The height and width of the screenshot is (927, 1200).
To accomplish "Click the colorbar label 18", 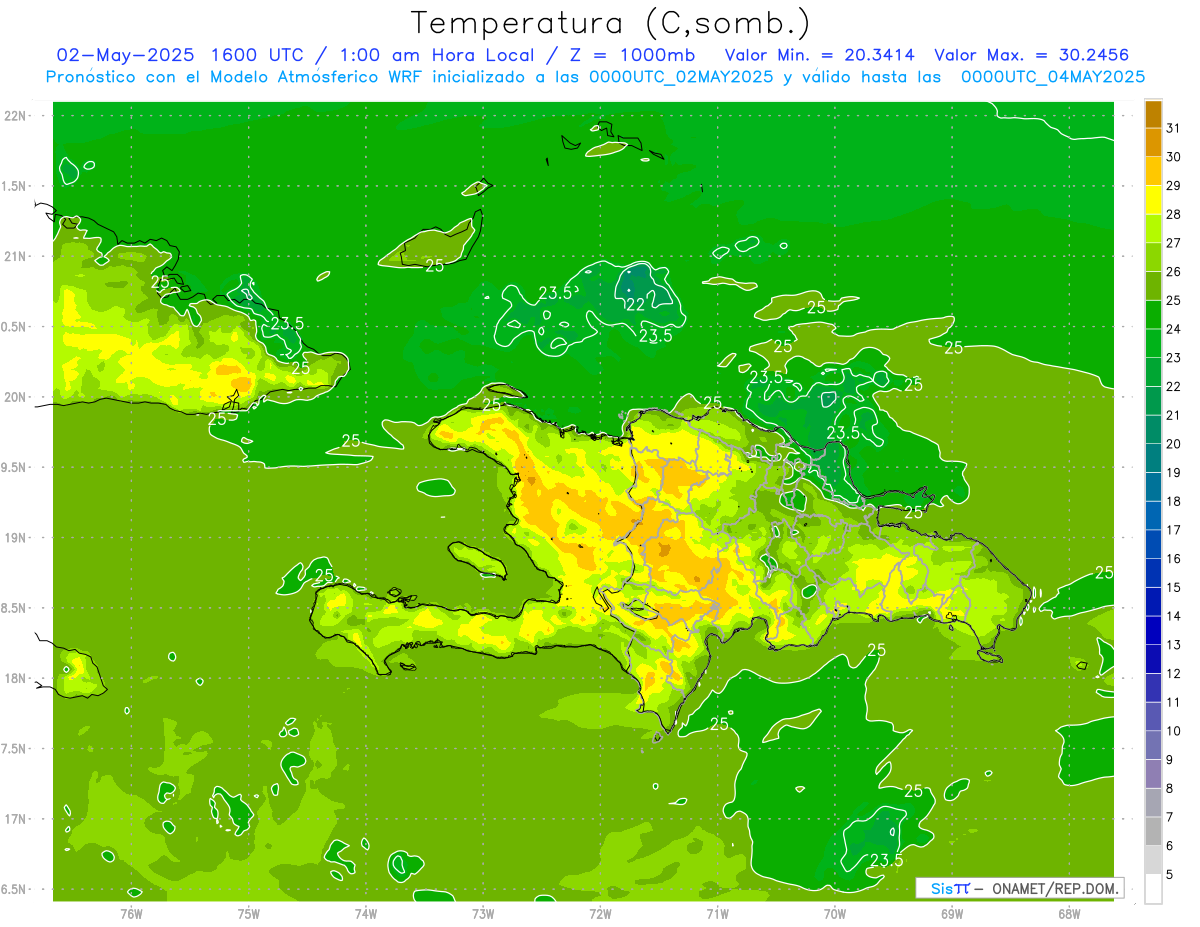I will (x=1174, y=501).
